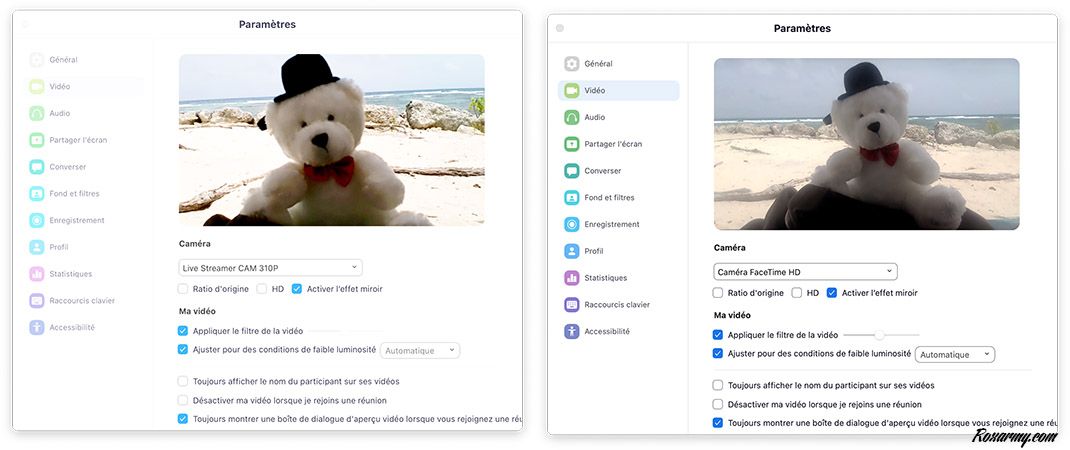
Task: Click the Converser chat icon in right window
Action: [x=572, y=171]
